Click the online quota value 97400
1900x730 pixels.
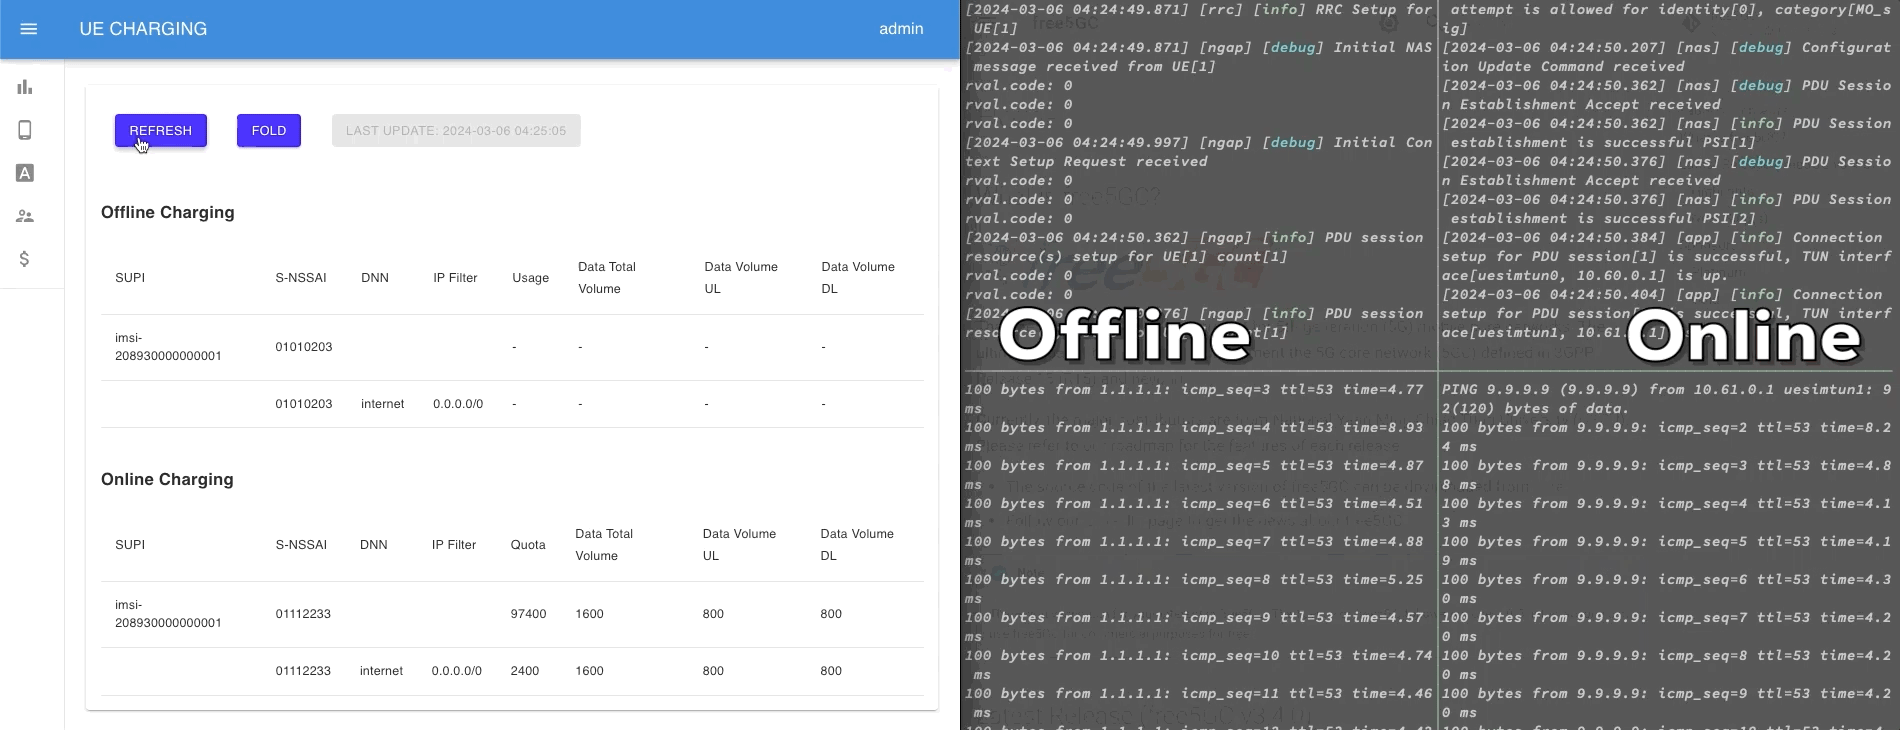[528, 614]
